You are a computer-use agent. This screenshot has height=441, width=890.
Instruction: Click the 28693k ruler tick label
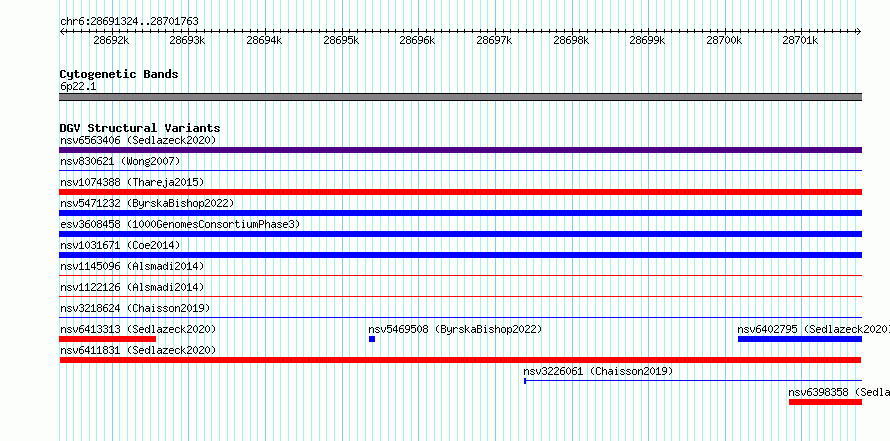(187, 40)
